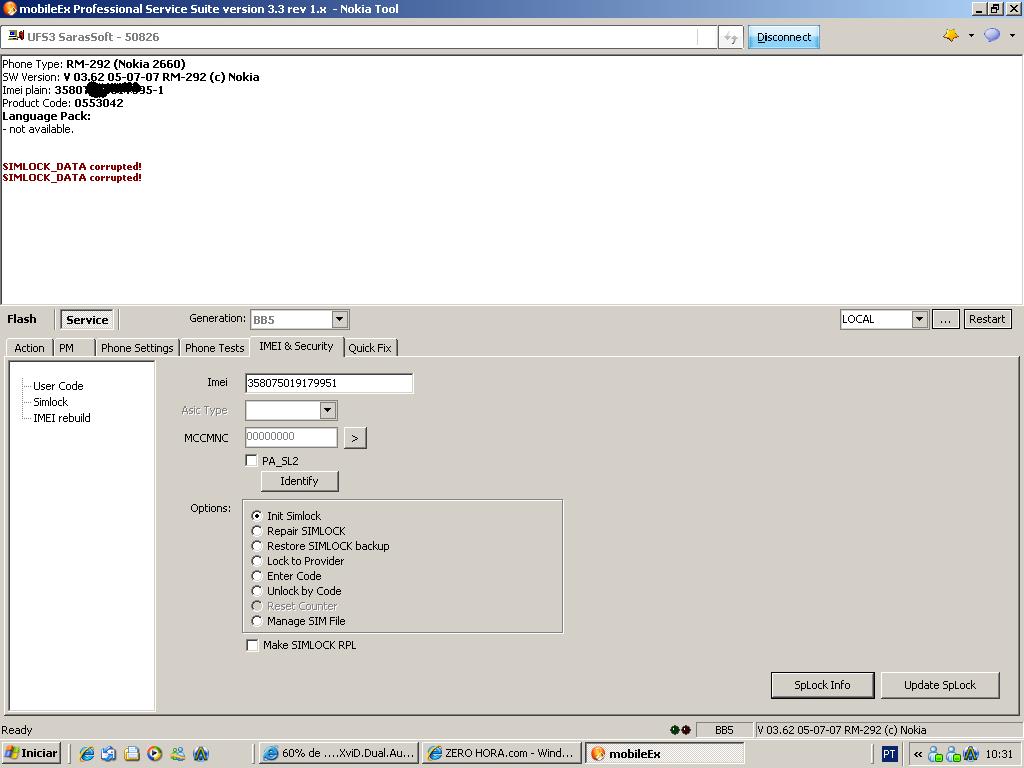Select the Repair SIMLOCK radio option

click(257, 531)
